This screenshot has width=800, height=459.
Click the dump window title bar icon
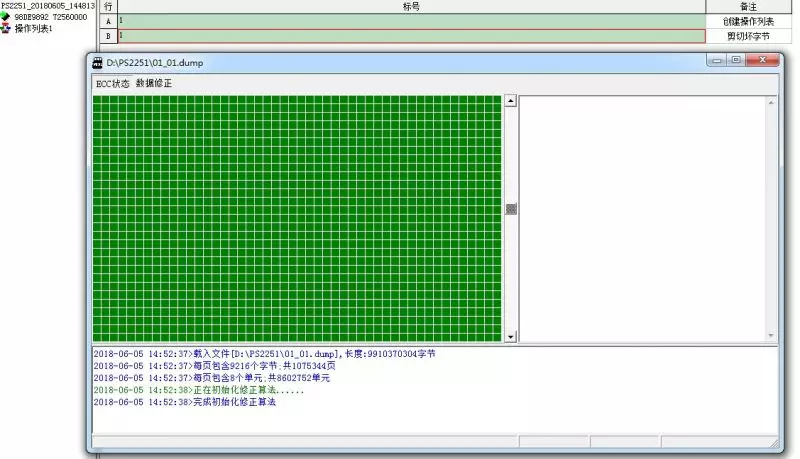coord(98,63)
